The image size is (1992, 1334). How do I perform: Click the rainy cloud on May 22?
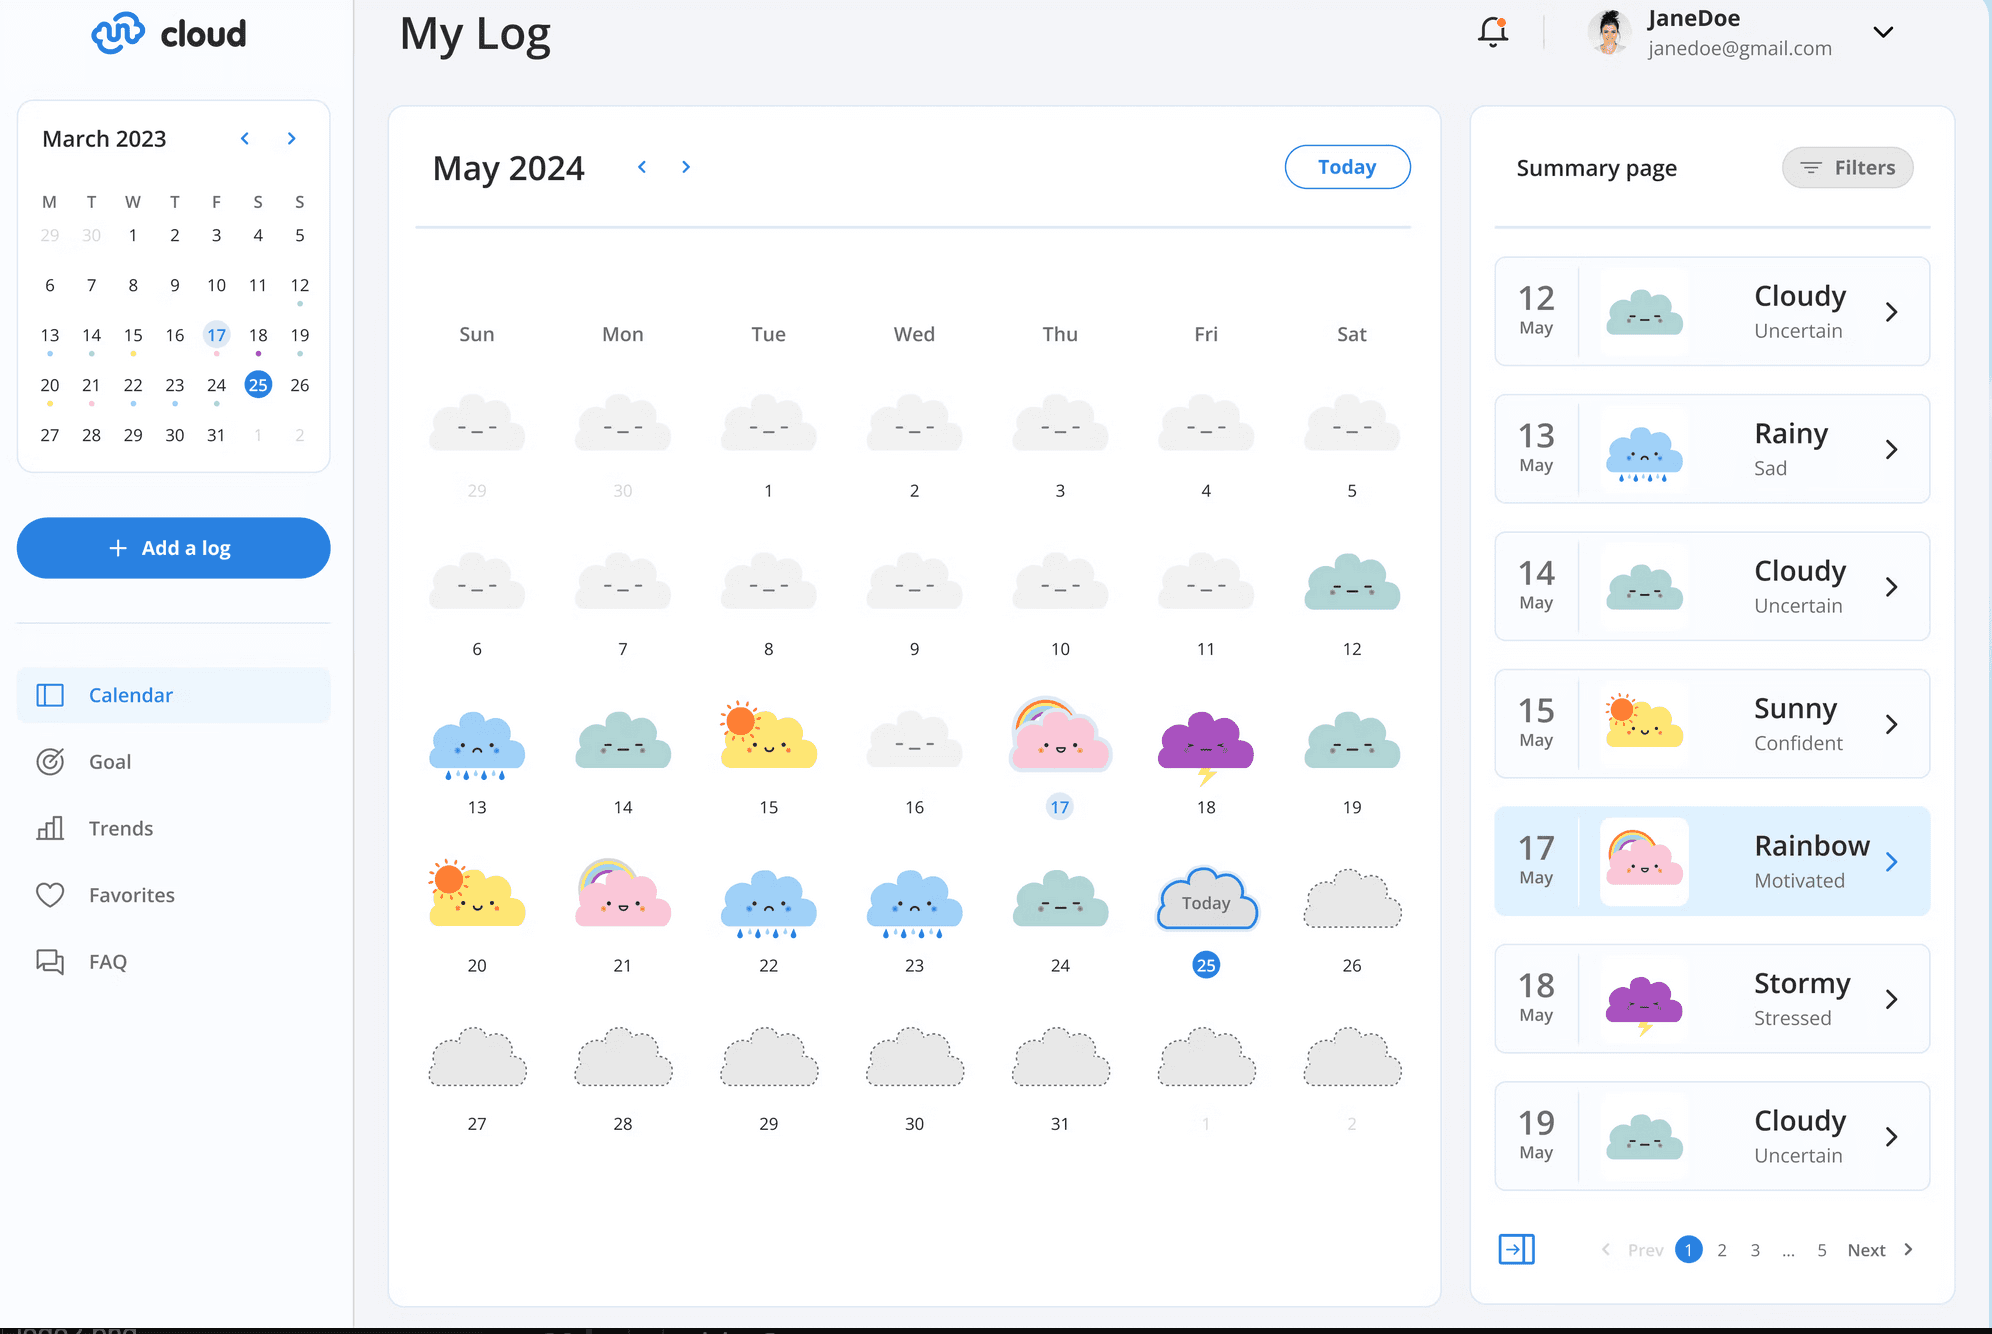tap(768, 904)
